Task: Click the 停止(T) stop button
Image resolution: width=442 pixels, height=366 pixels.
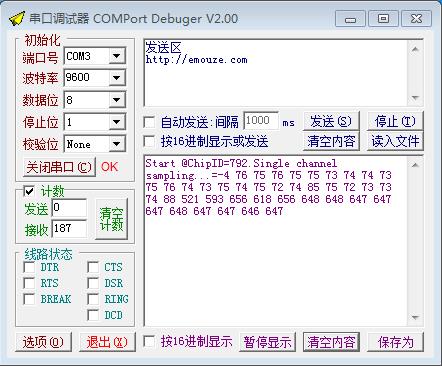Action: click(395, 121)
